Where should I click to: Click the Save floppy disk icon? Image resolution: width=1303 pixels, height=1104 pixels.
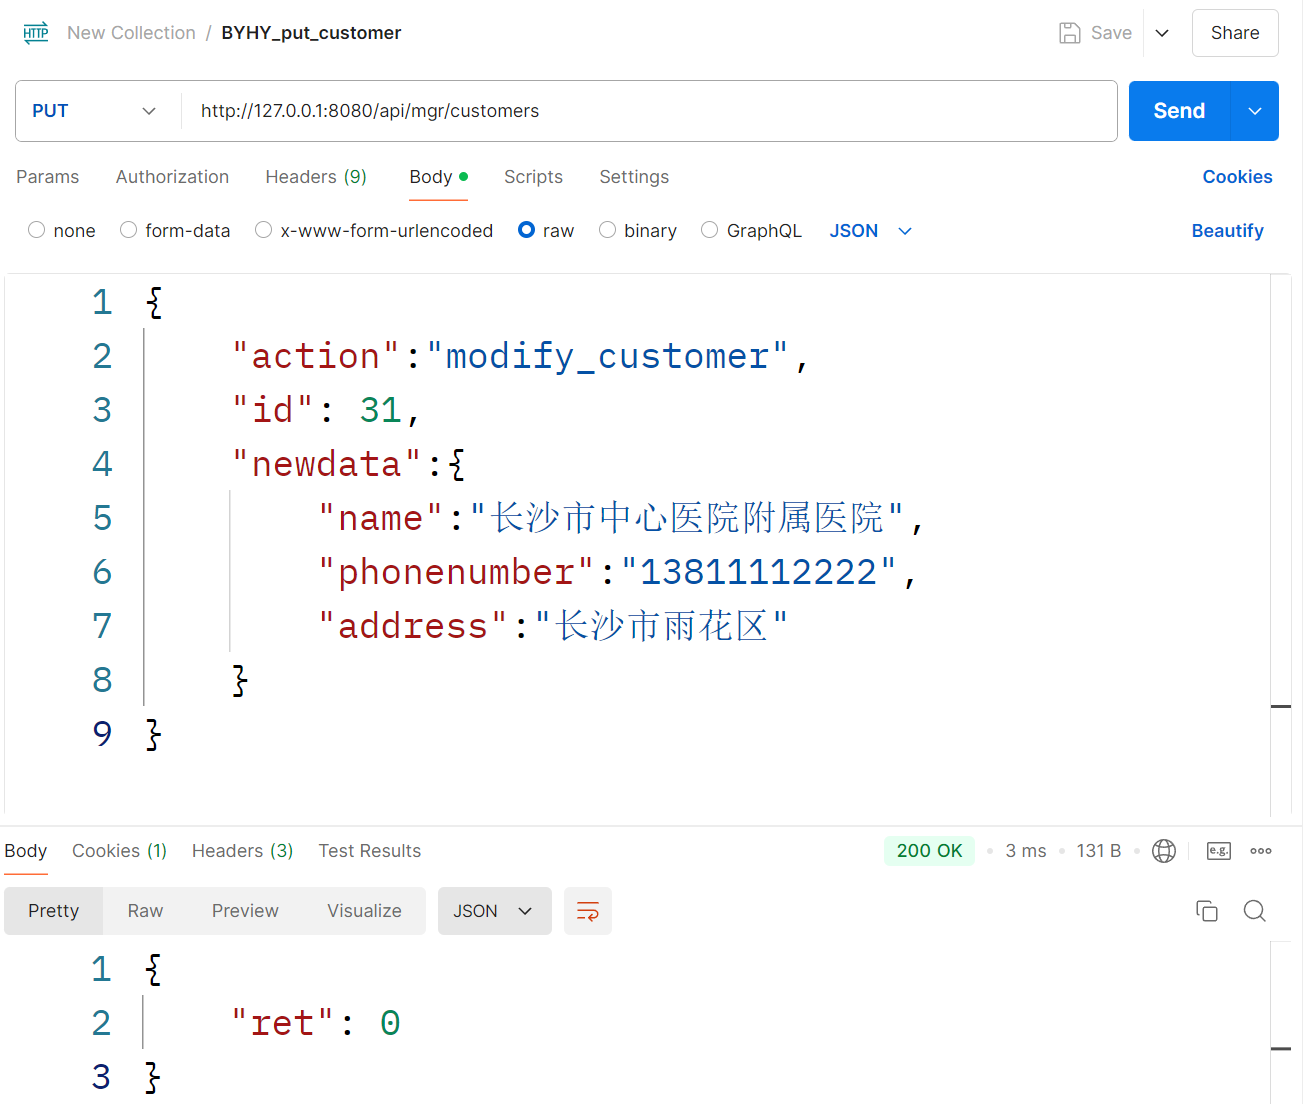(x=1069, y=33)
